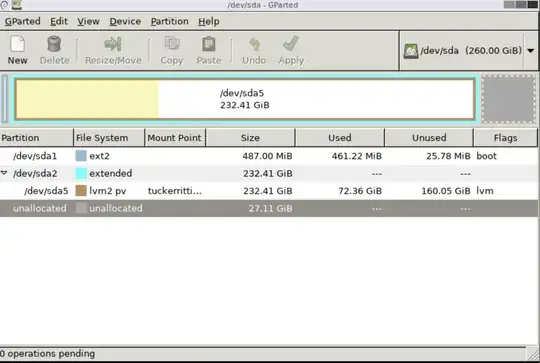Click the 461.22 MiB used value
Image resolution: width=540 pixels, height=363 pixels.
[356, 156]
